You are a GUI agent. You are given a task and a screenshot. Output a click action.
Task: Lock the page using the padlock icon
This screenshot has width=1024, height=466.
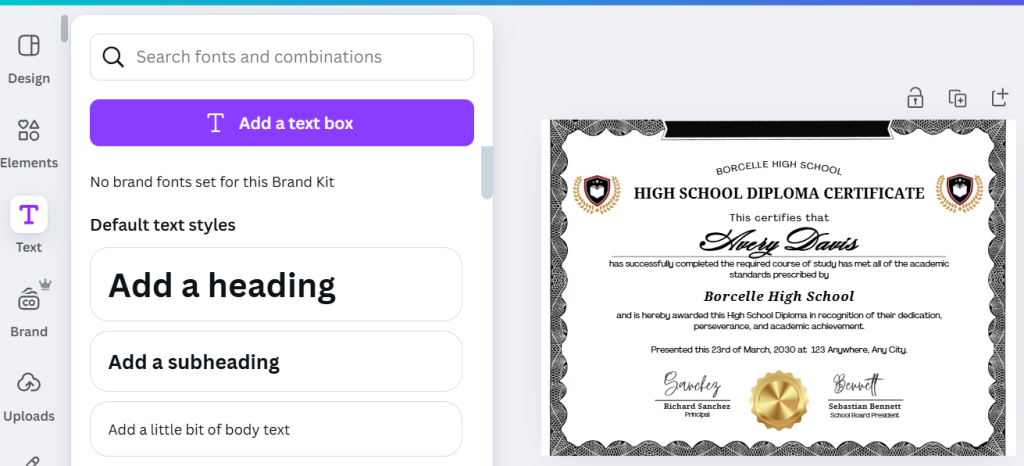coord(915,97)
